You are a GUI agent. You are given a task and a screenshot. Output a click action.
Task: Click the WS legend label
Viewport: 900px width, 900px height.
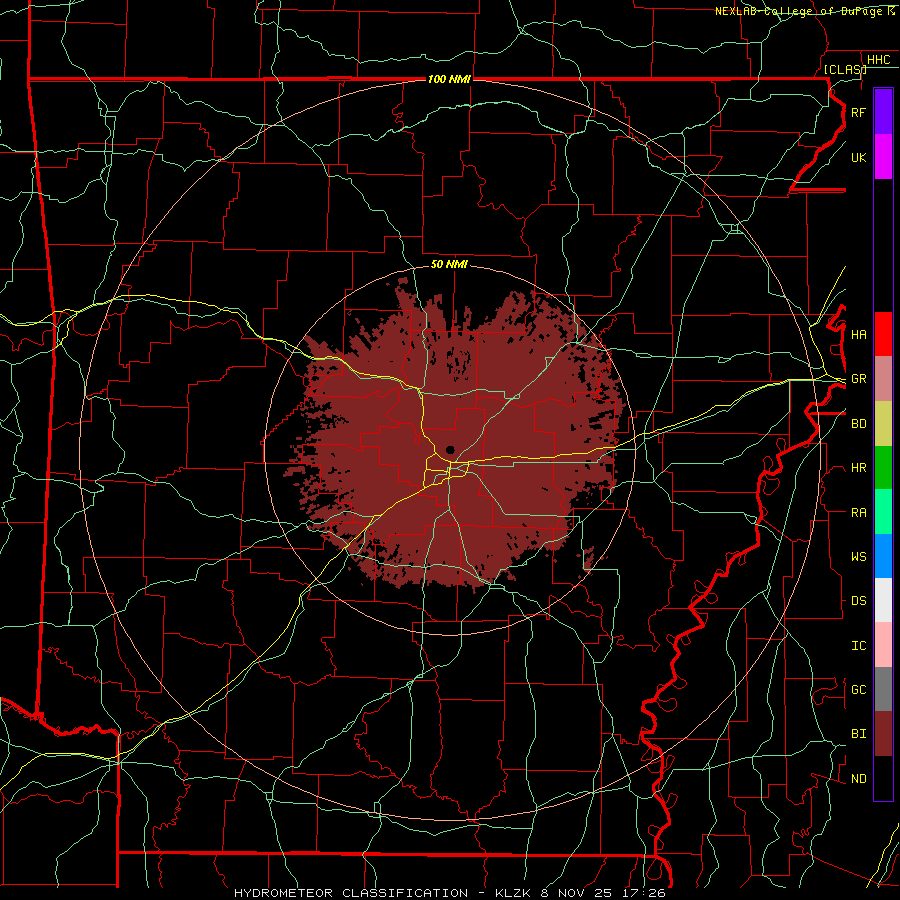[x=858, y=557]
